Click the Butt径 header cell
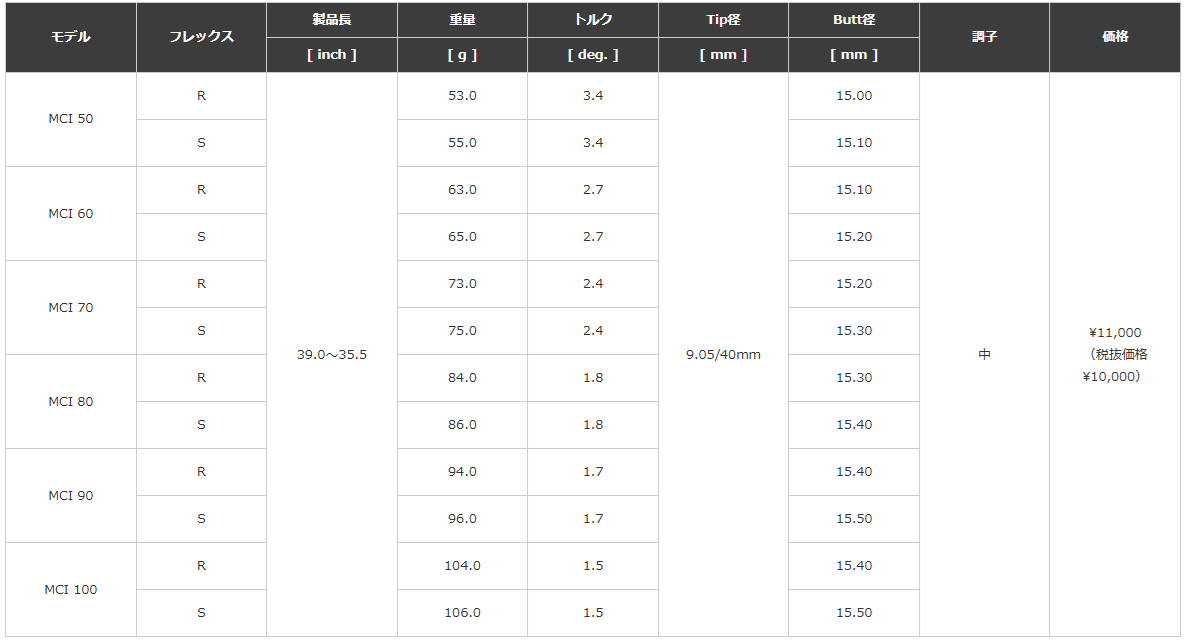The height and width of the screenshot is (642, 1187). click(854, 20)
